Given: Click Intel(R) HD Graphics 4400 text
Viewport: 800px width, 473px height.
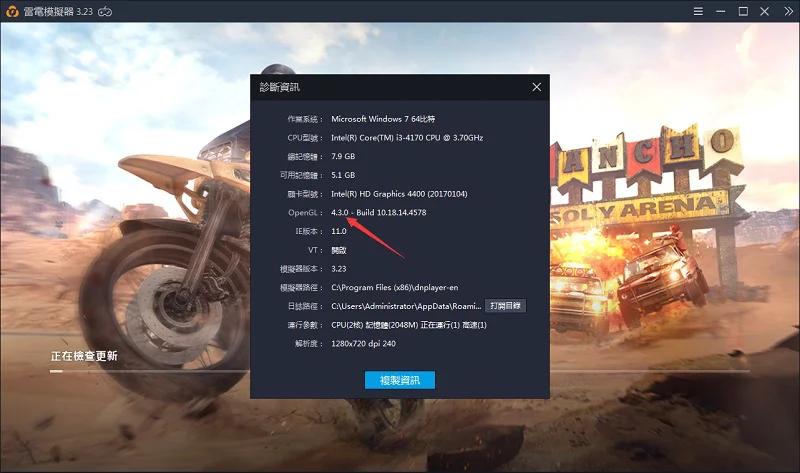Looking at the screenshot, I should [399, 194].
